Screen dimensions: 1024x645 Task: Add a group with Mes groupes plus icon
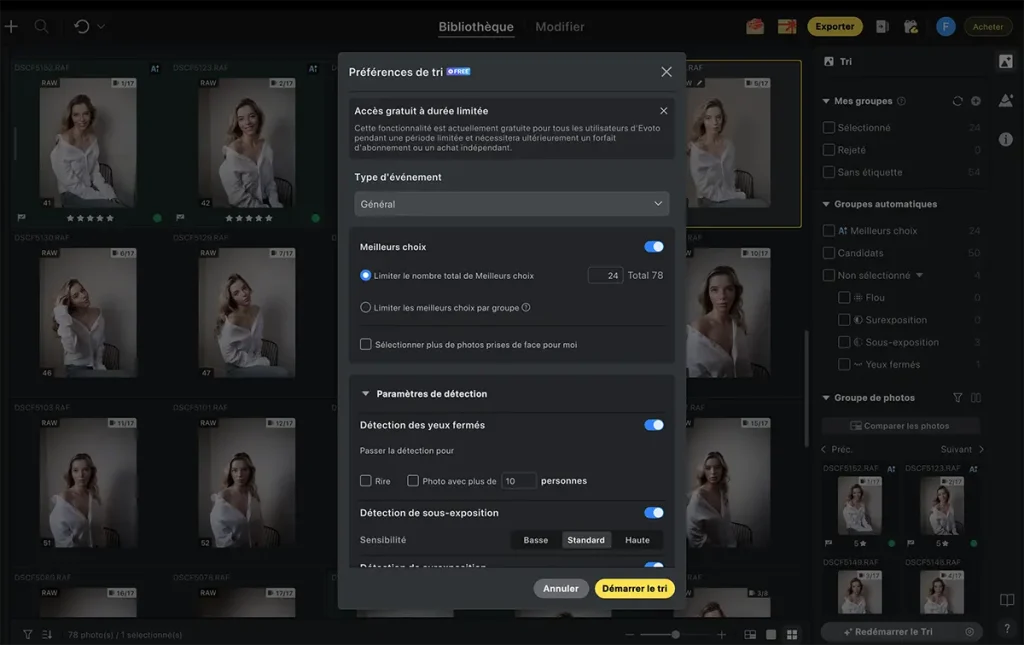pyautogui.click(x=976, y=101)
